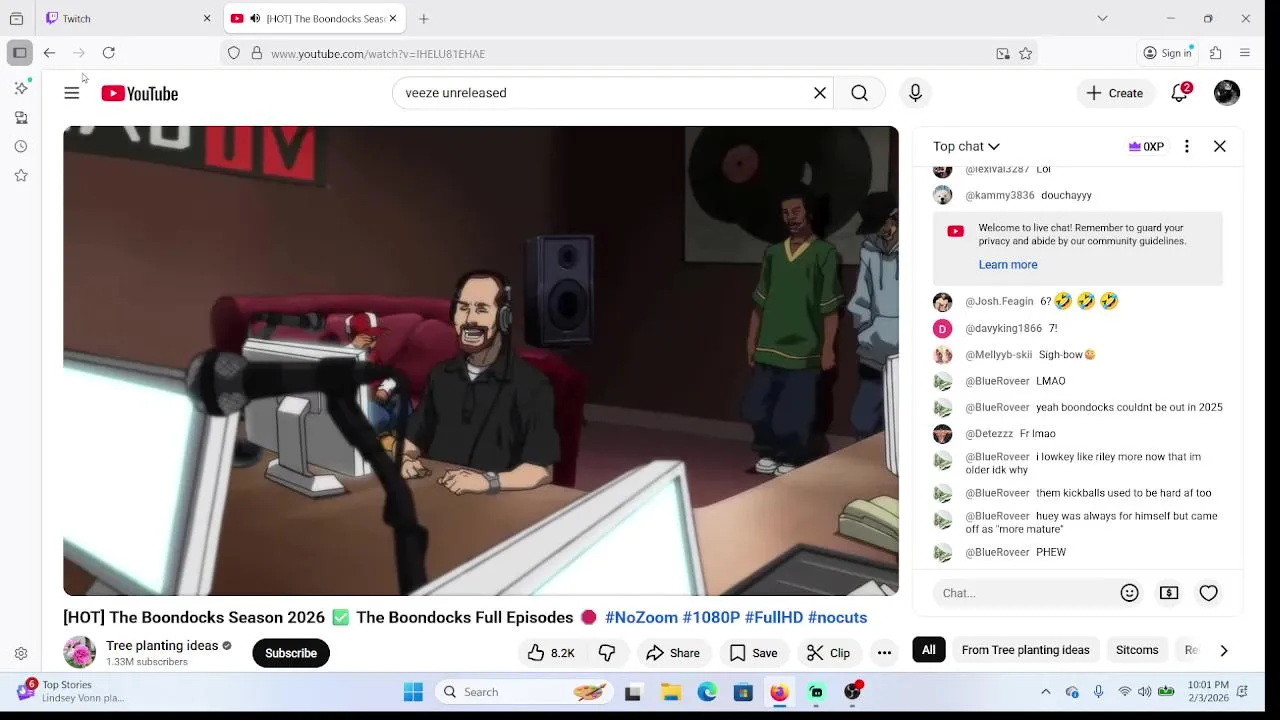Viewport: 1280px width, 720px height.
Task: Submit search with the magnifier button
Action: (859, 93)
